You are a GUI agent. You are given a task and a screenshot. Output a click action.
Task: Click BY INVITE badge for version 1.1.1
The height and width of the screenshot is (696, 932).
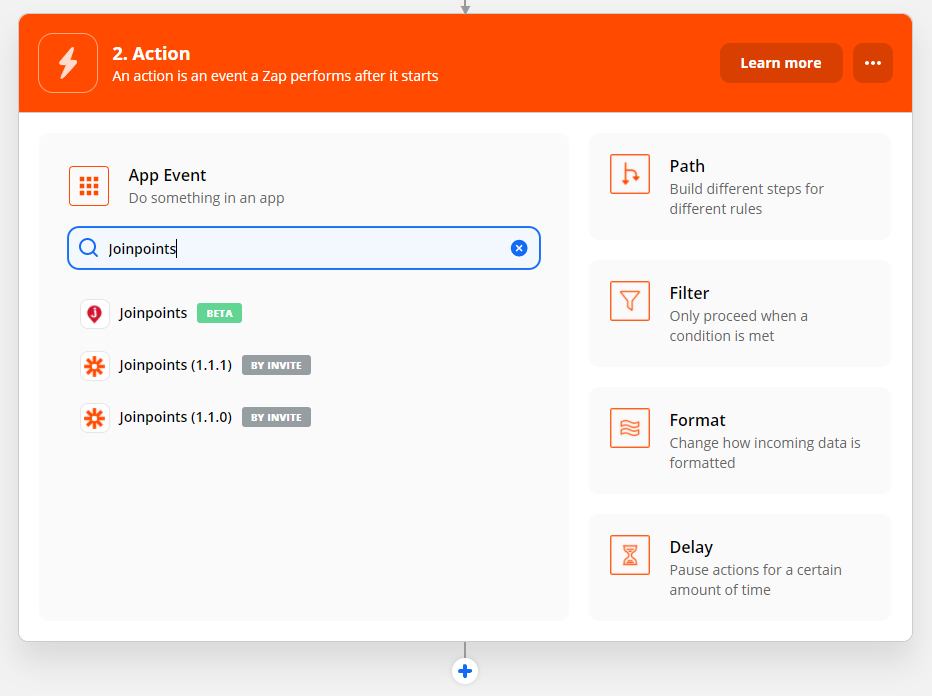276,366
